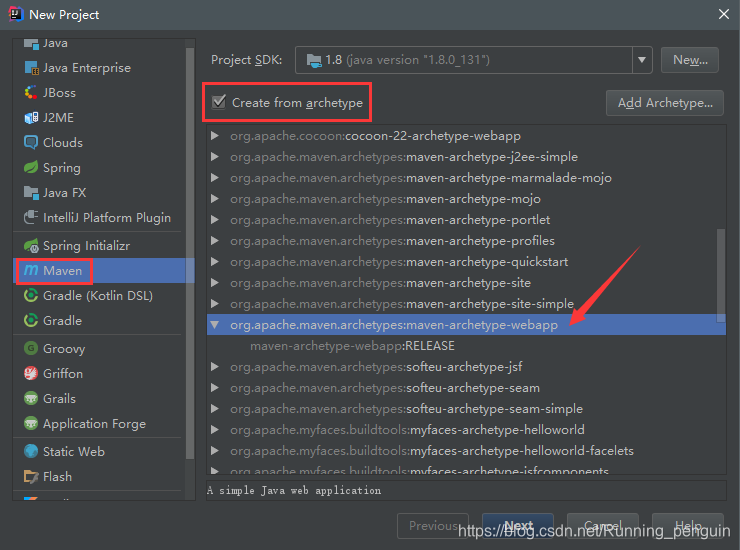Expand the maven-archetype-quickstart node

[215, 262]
